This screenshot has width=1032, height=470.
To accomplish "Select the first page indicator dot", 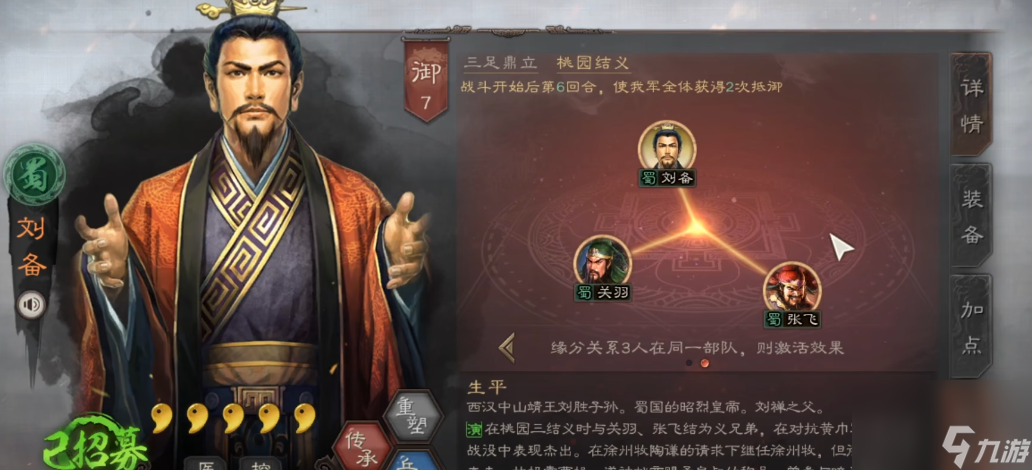I will (689, 363).
